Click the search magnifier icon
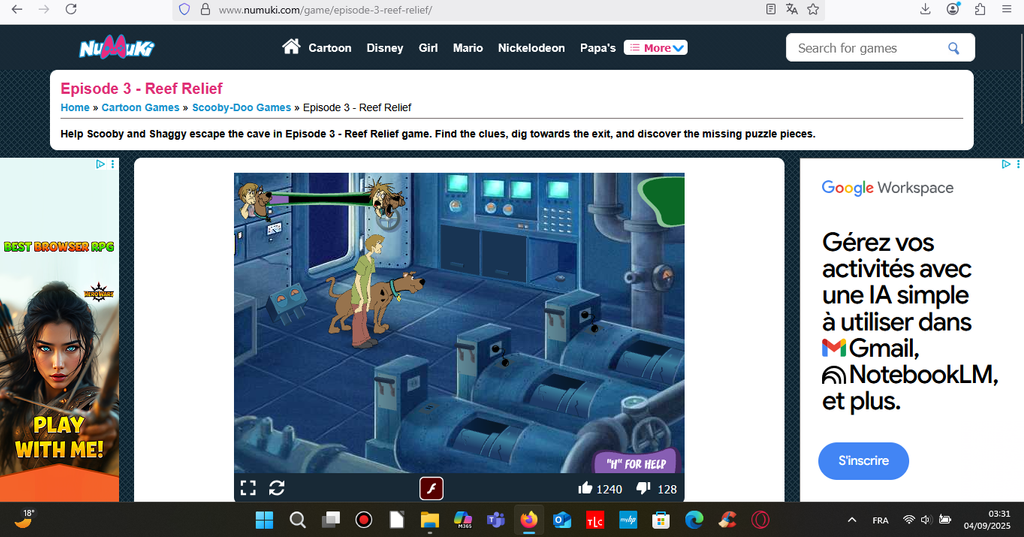The image size is (1024, 537). point(953,48)
